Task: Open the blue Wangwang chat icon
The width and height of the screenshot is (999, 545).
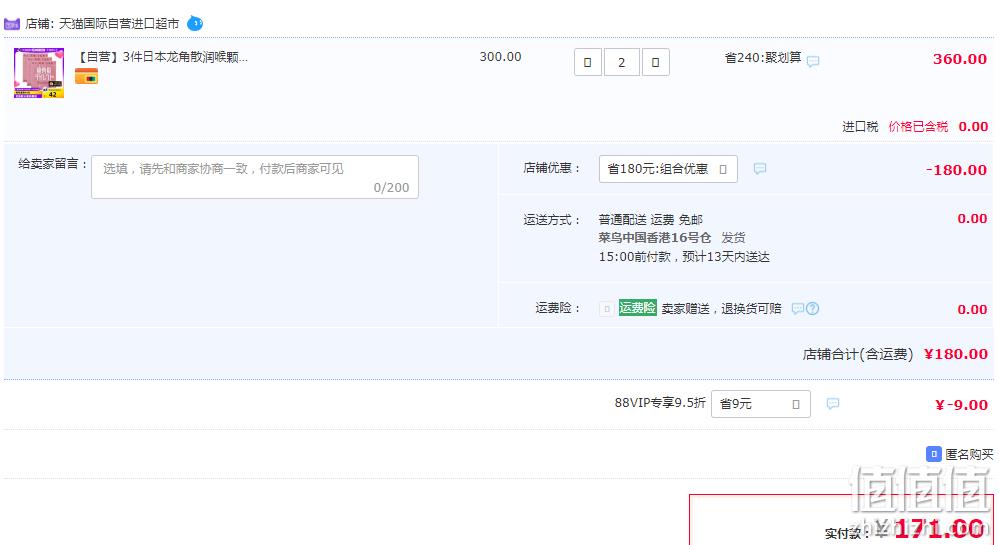Action: [195, 24]
